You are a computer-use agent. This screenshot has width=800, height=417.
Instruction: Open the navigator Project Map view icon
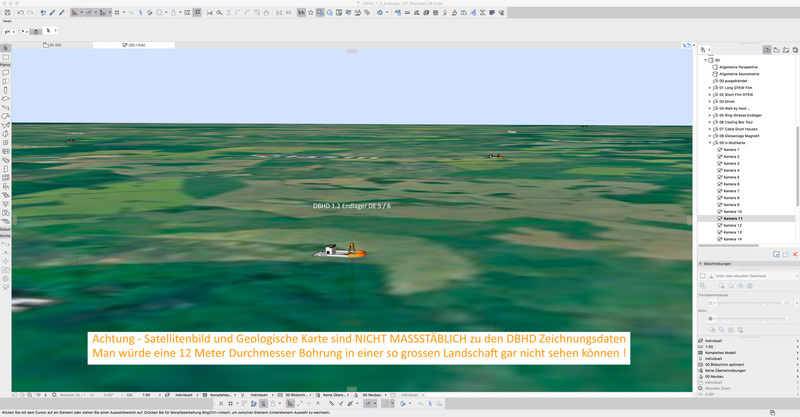pyautogui.click(x=766, y=49)
